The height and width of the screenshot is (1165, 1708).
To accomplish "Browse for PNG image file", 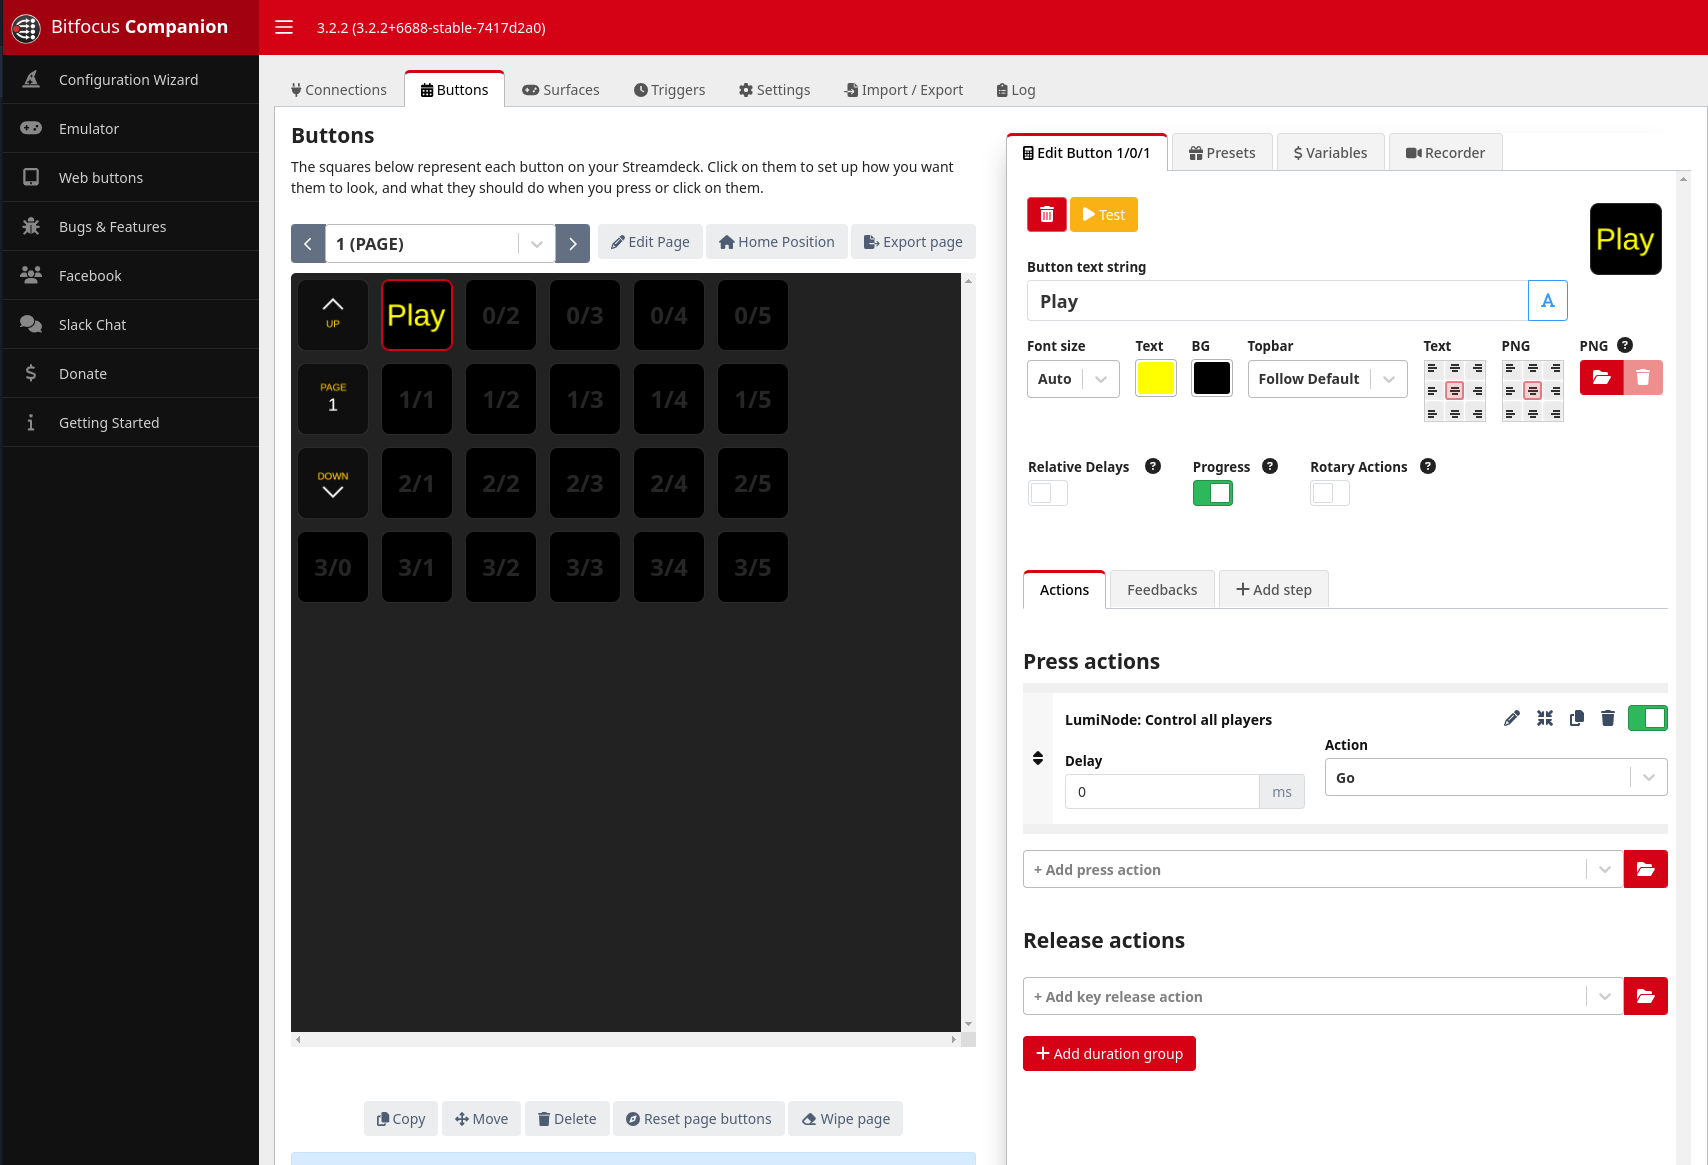I will coord(1601,378).
